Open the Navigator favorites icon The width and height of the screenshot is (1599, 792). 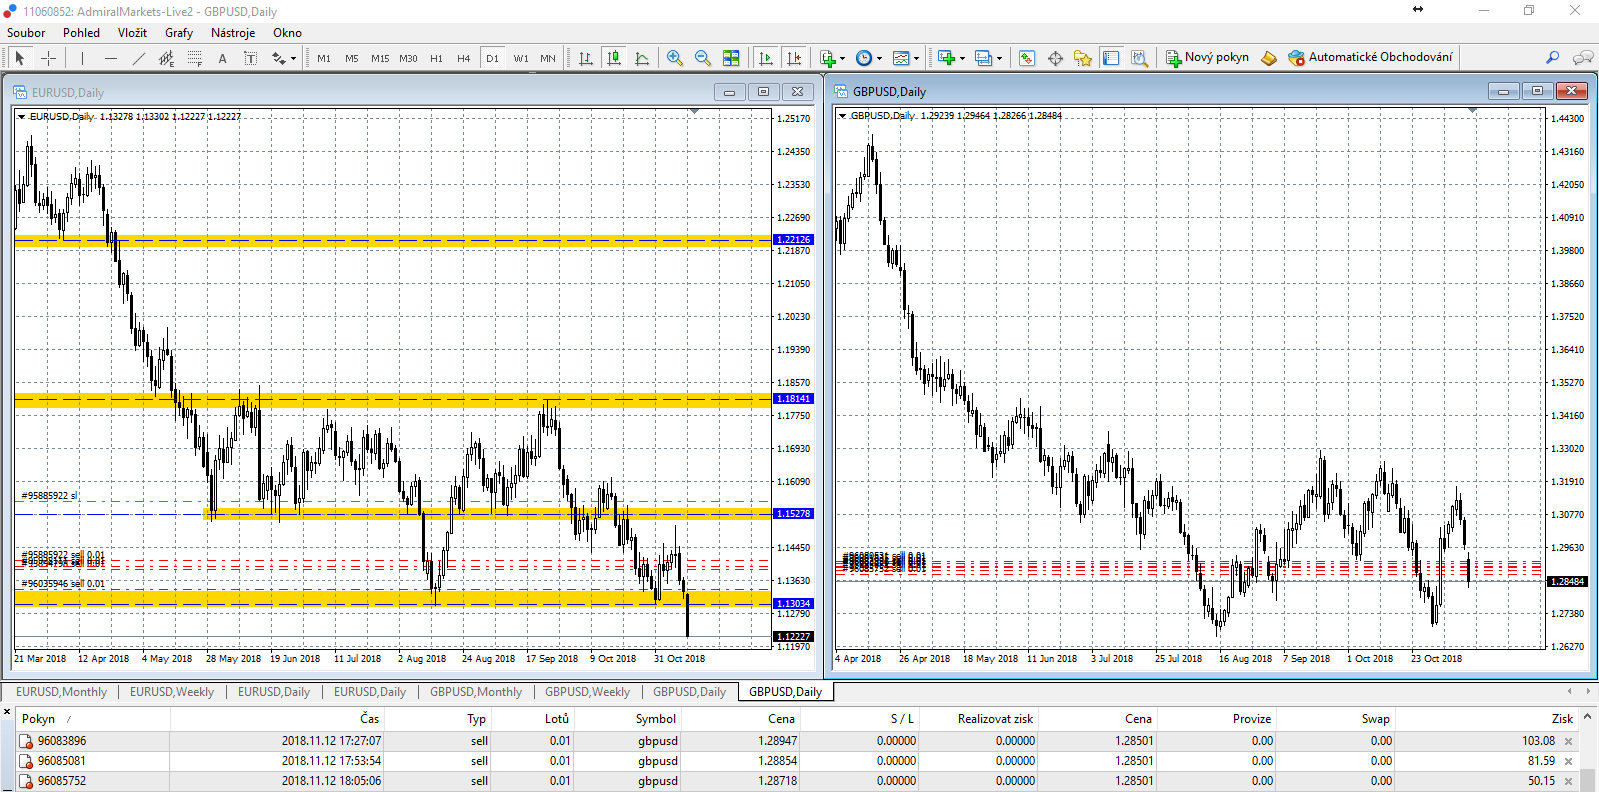coord(1083,58)
